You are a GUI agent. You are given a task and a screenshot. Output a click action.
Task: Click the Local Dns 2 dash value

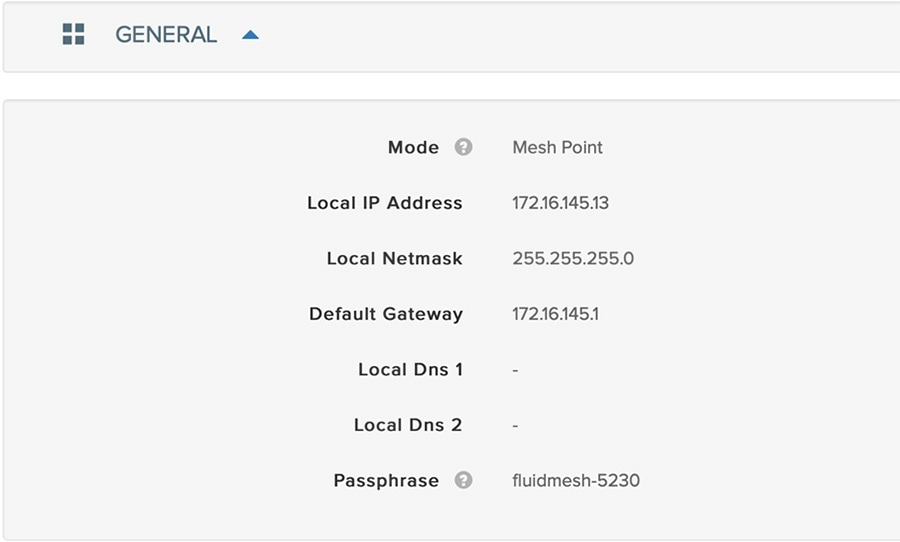(515, 426)
